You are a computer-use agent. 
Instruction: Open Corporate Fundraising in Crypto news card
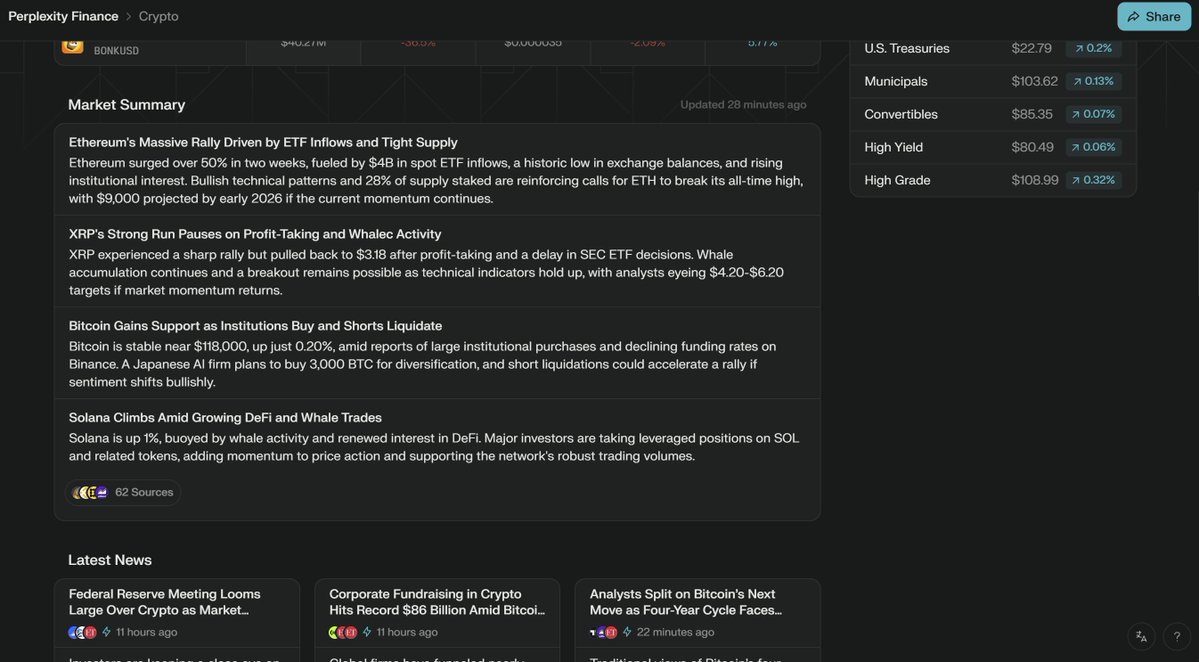(x=437, y=620)
